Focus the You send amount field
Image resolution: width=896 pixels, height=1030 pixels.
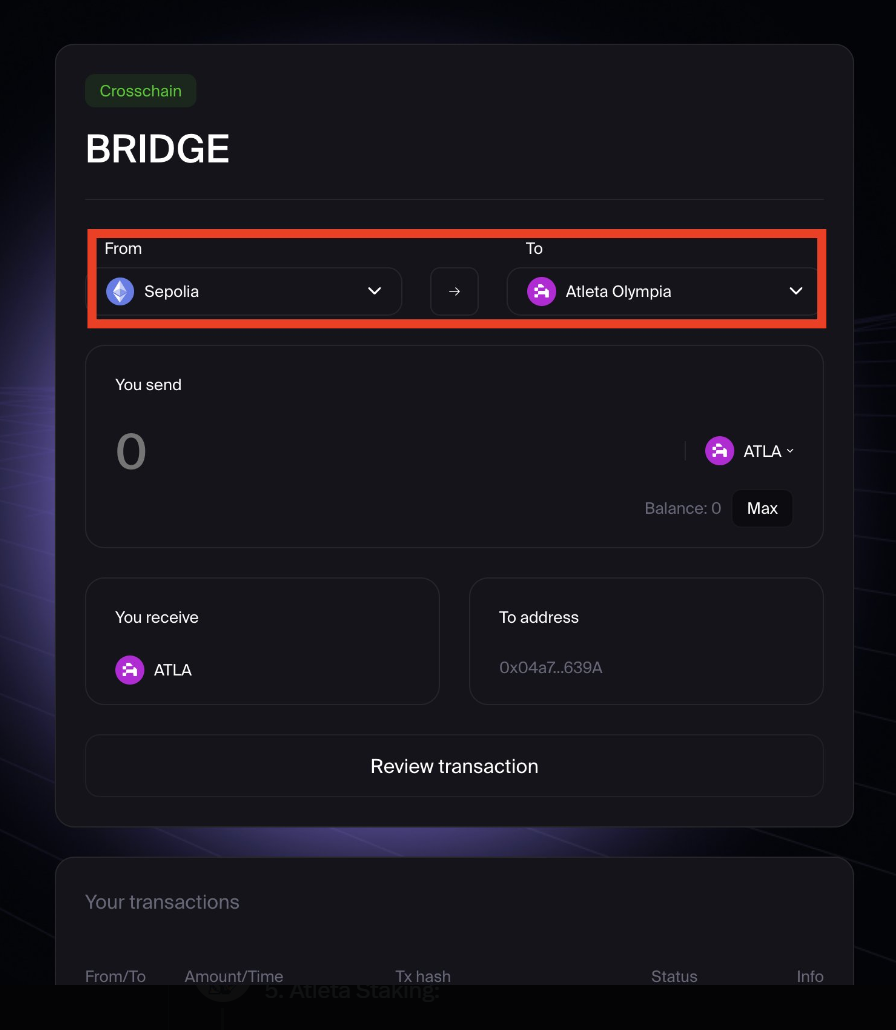[x=394, y=451]
